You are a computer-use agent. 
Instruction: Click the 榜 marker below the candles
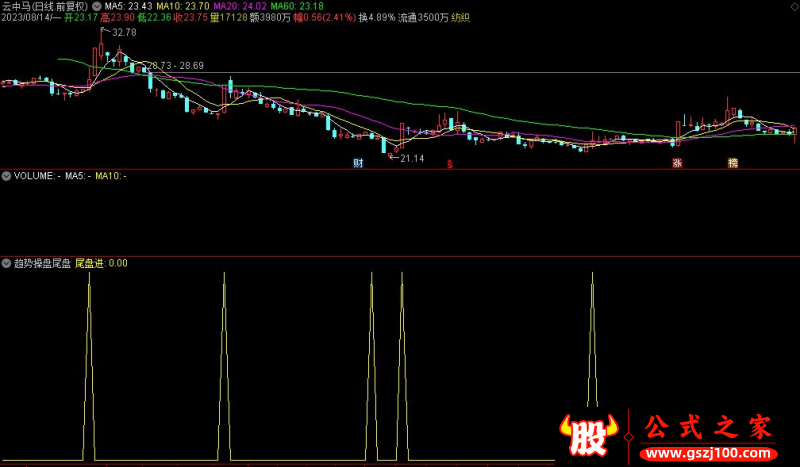click(x=733, y=162)
